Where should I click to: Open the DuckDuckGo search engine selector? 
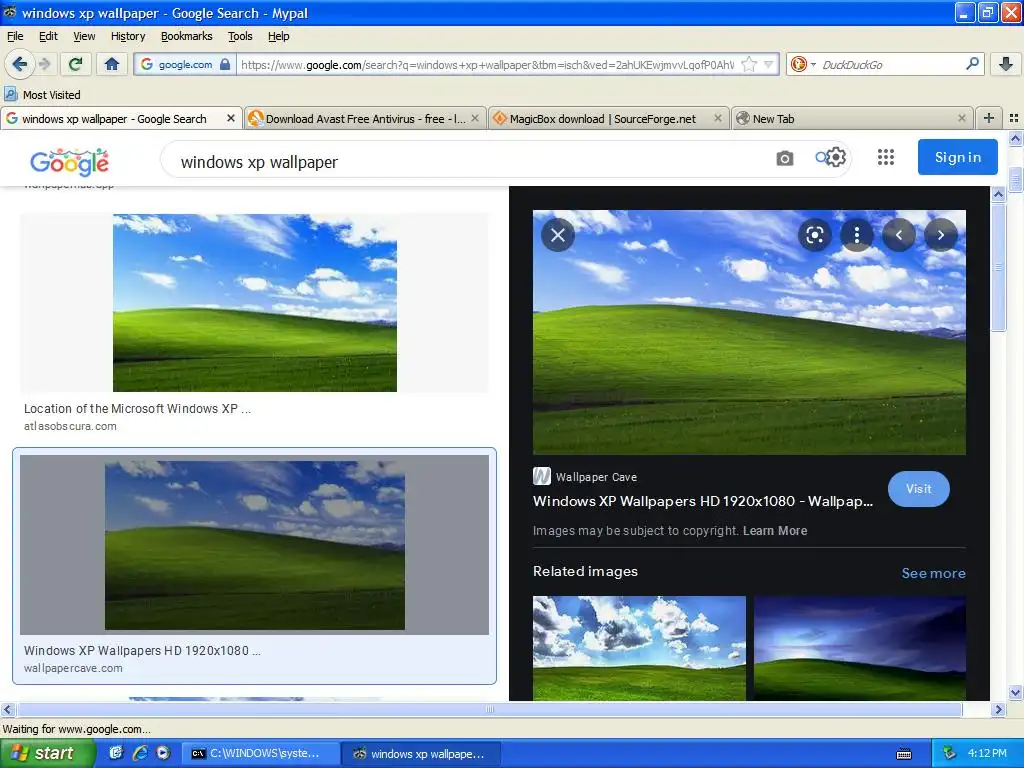coord(803,64)
